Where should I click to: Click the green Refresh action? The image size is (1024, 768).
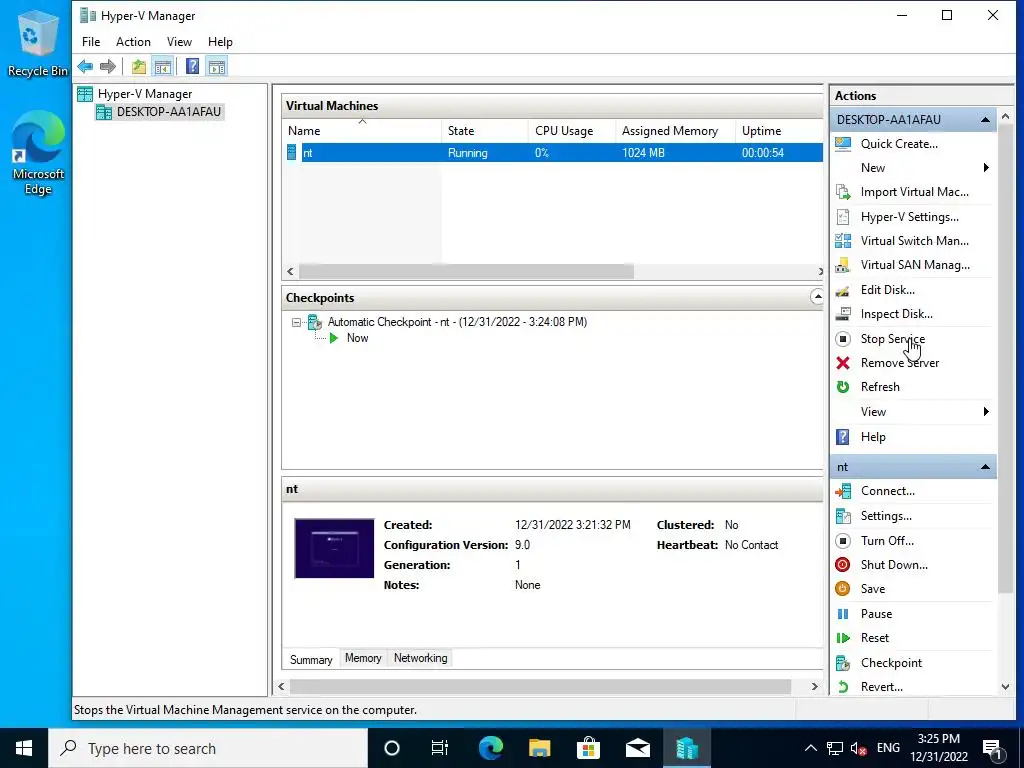click(880, 387)
